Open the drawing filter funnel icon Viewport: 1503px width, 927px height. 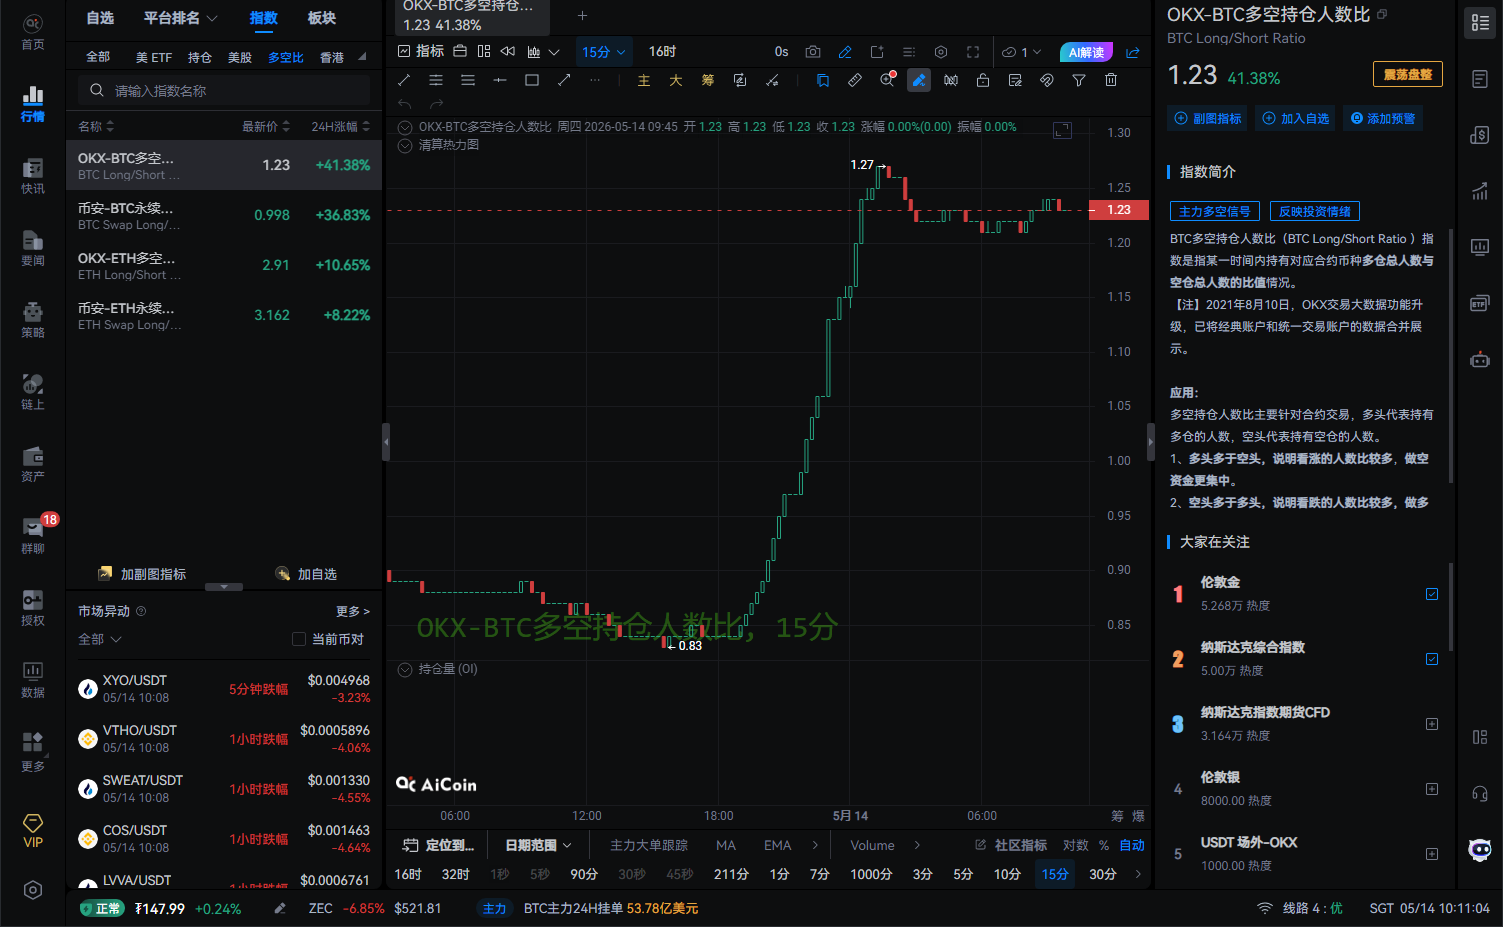[x=1079, y=80]
